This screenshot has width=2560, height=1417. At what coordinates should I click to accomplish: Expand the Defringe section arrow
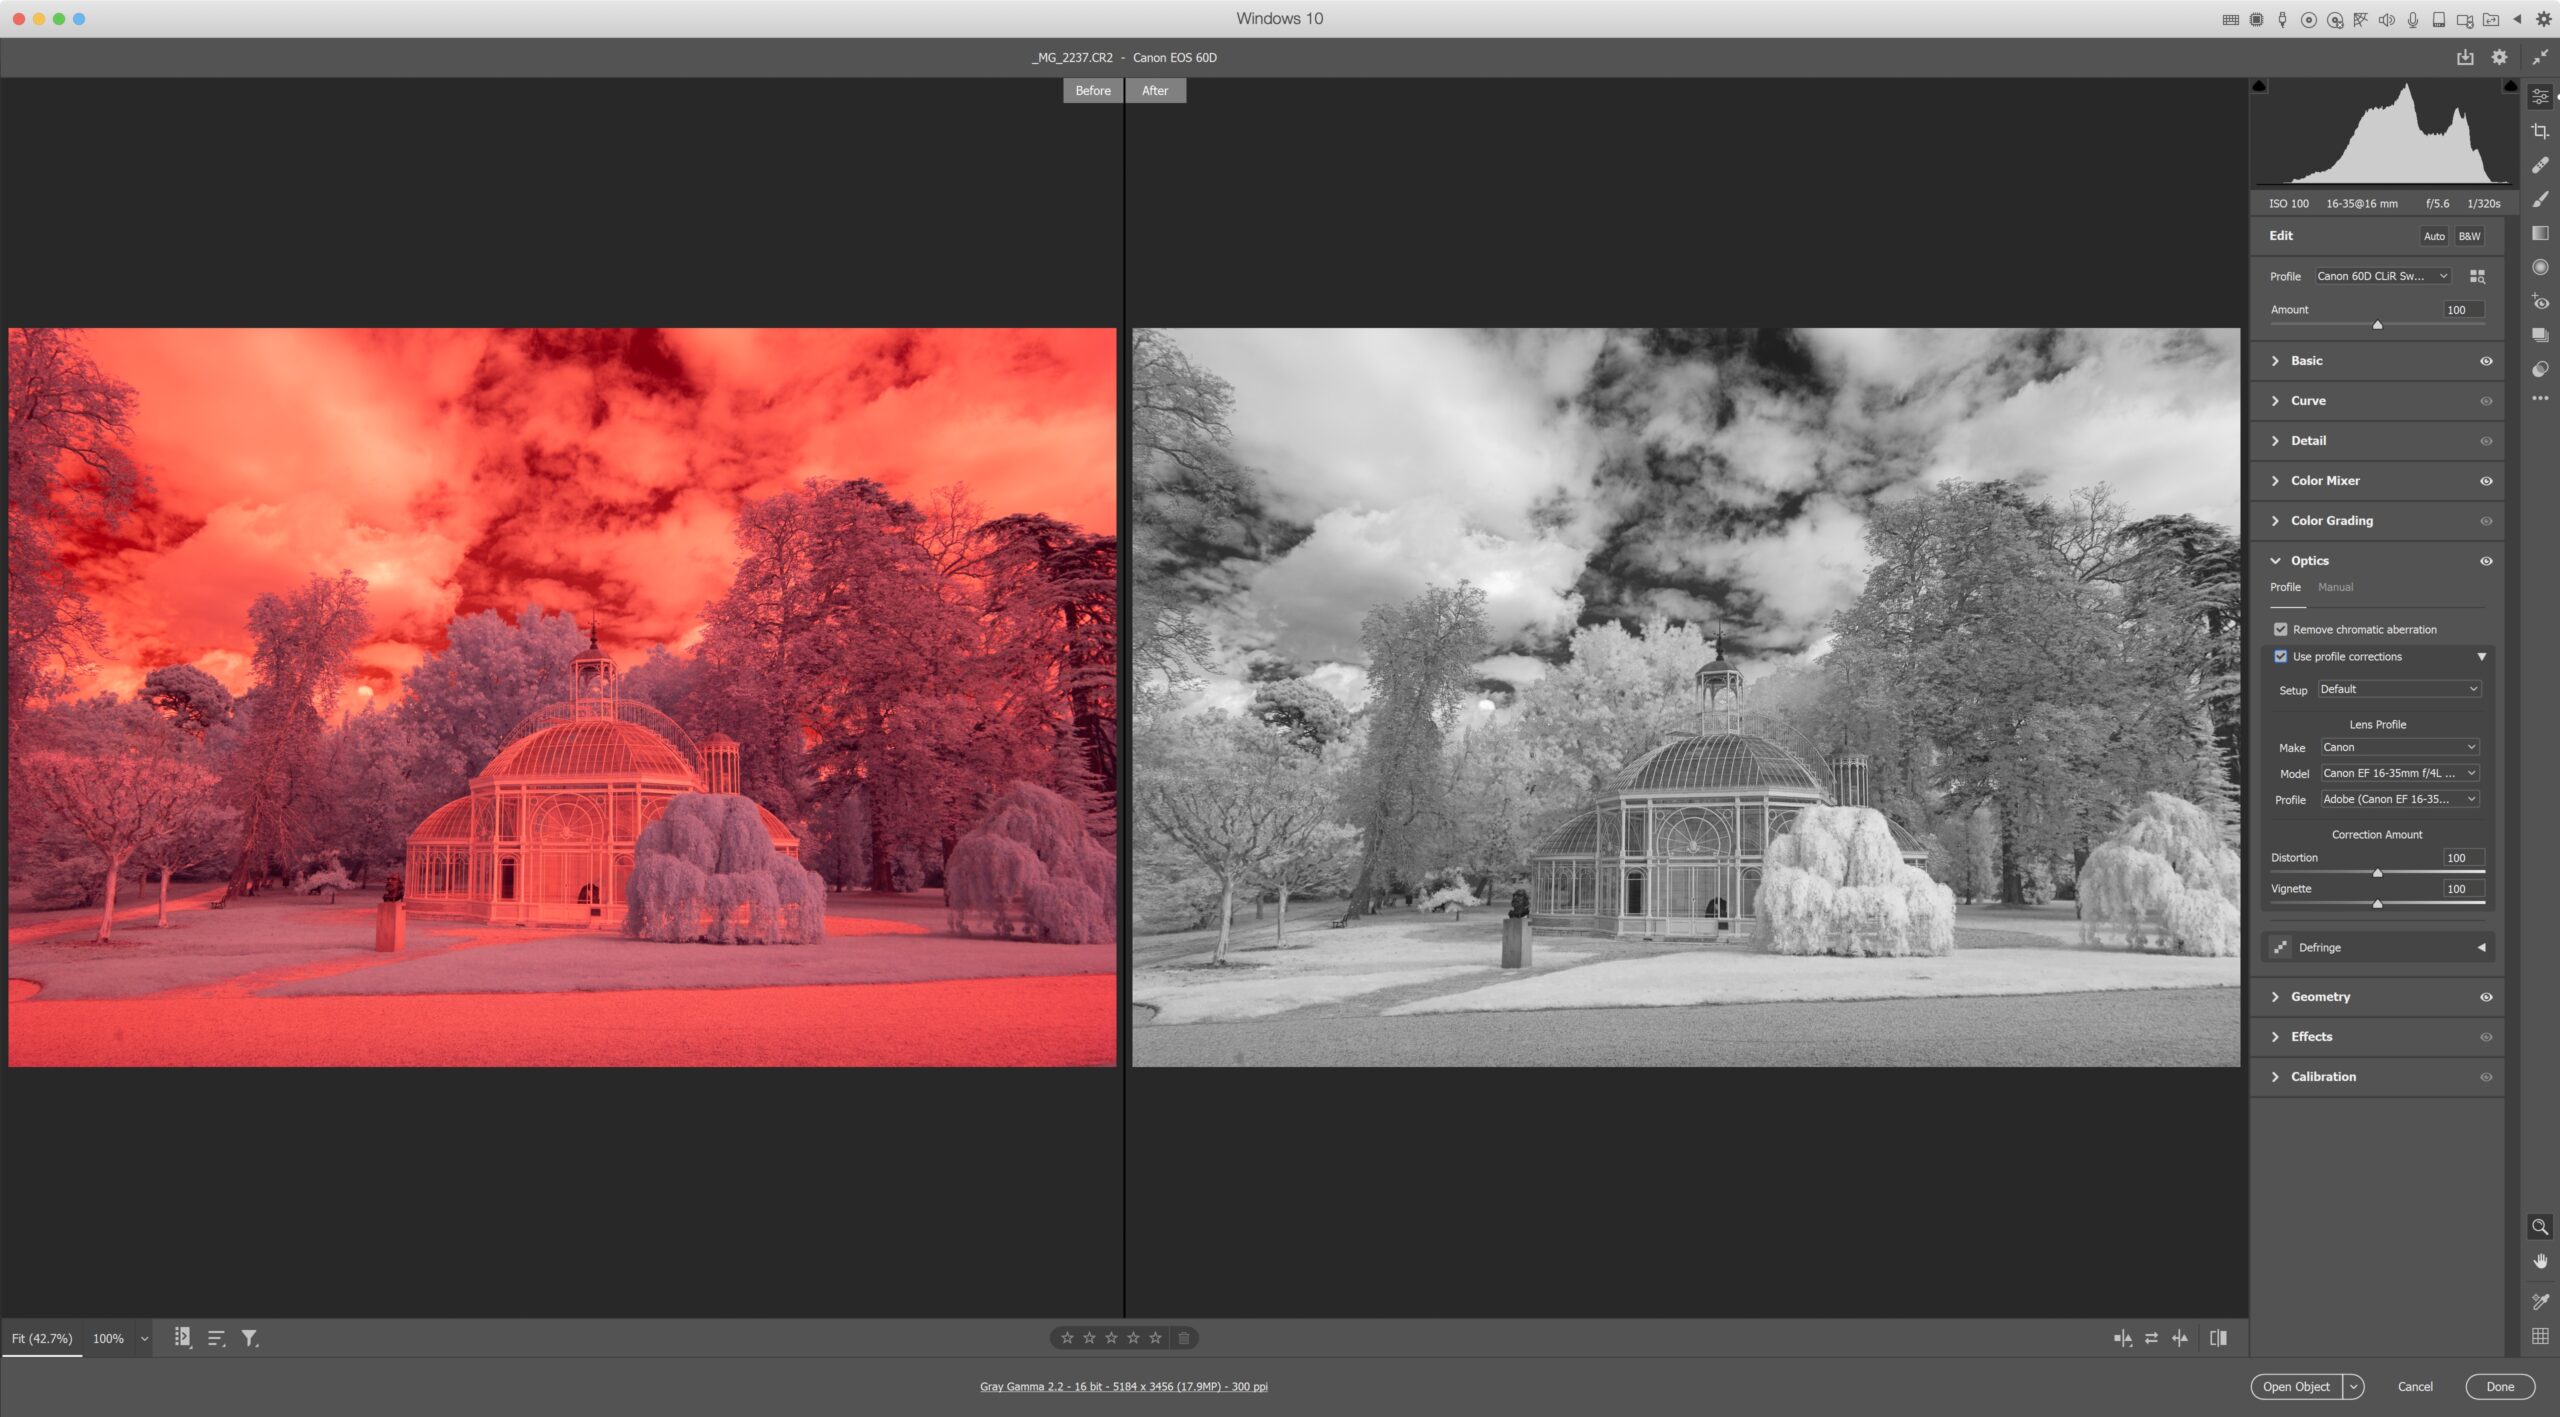(2481, 947)
